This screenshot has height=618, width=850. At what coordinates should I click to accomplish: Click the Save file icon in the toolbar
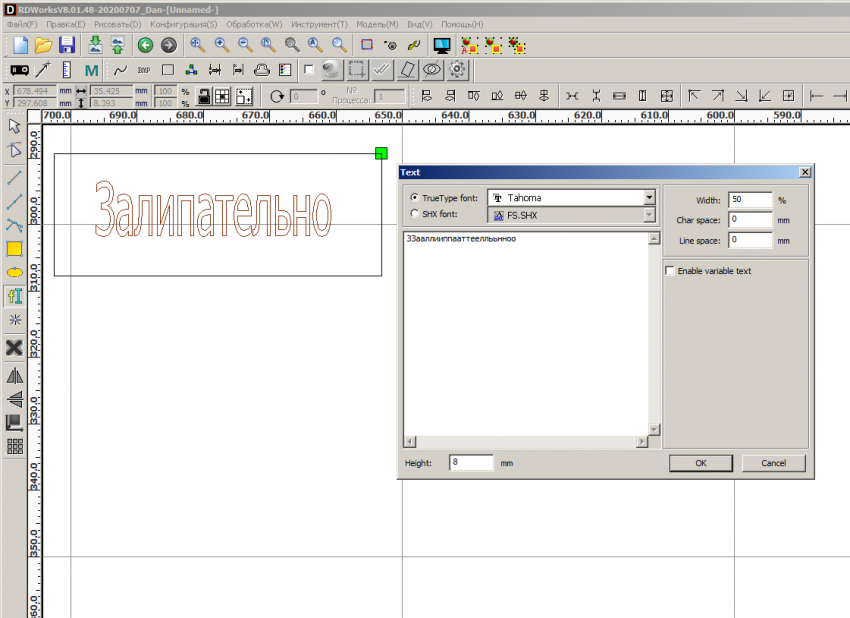(67, 45)
